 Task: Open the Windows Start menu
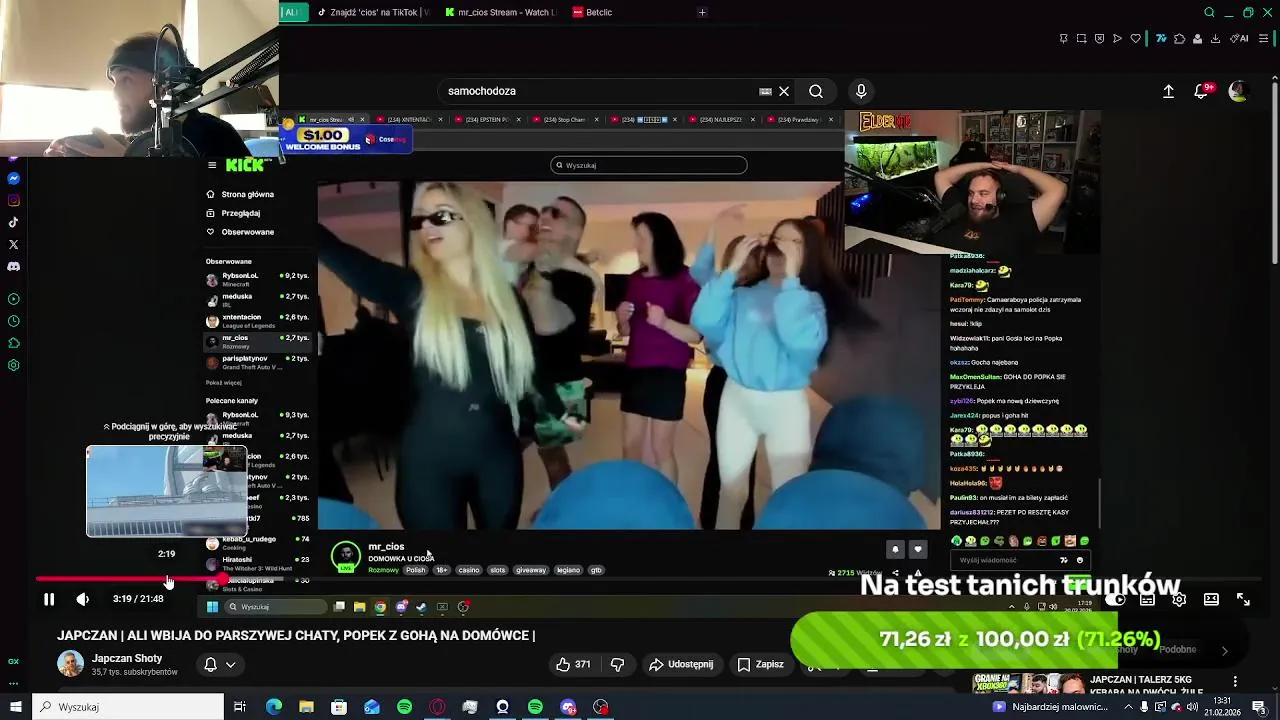pyautogui.click(x=15, y=707)
